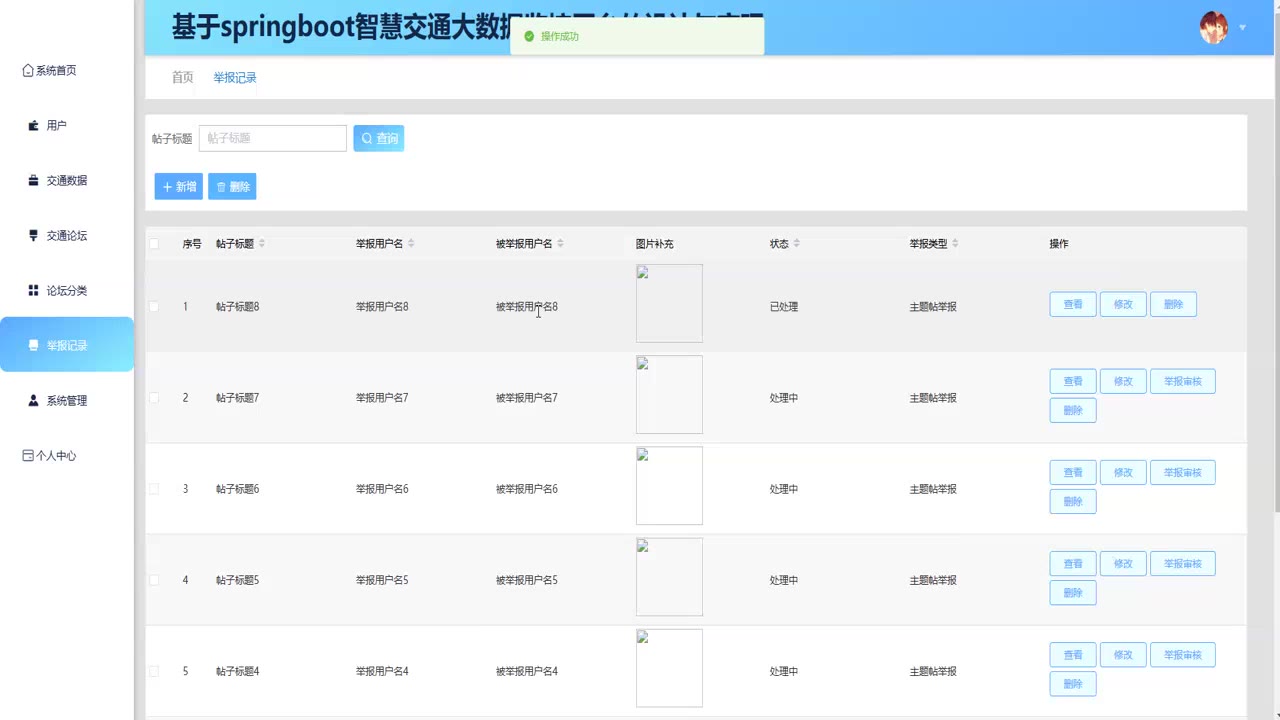This screenshot has width=1280, height=720.
Task: Open 交通数据 via its briefcase icon
Action: [34, 181]
